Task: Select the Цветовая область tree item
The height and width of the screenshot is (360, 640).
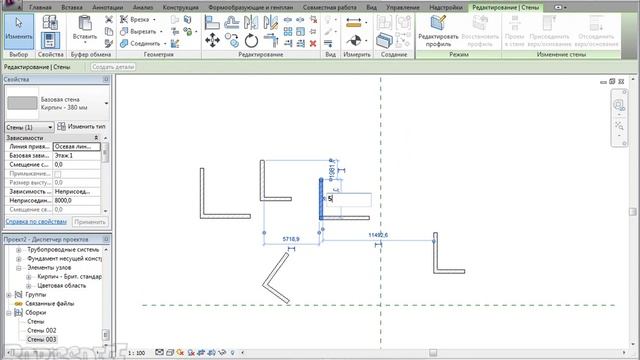Action: click(x=62, y=286)
